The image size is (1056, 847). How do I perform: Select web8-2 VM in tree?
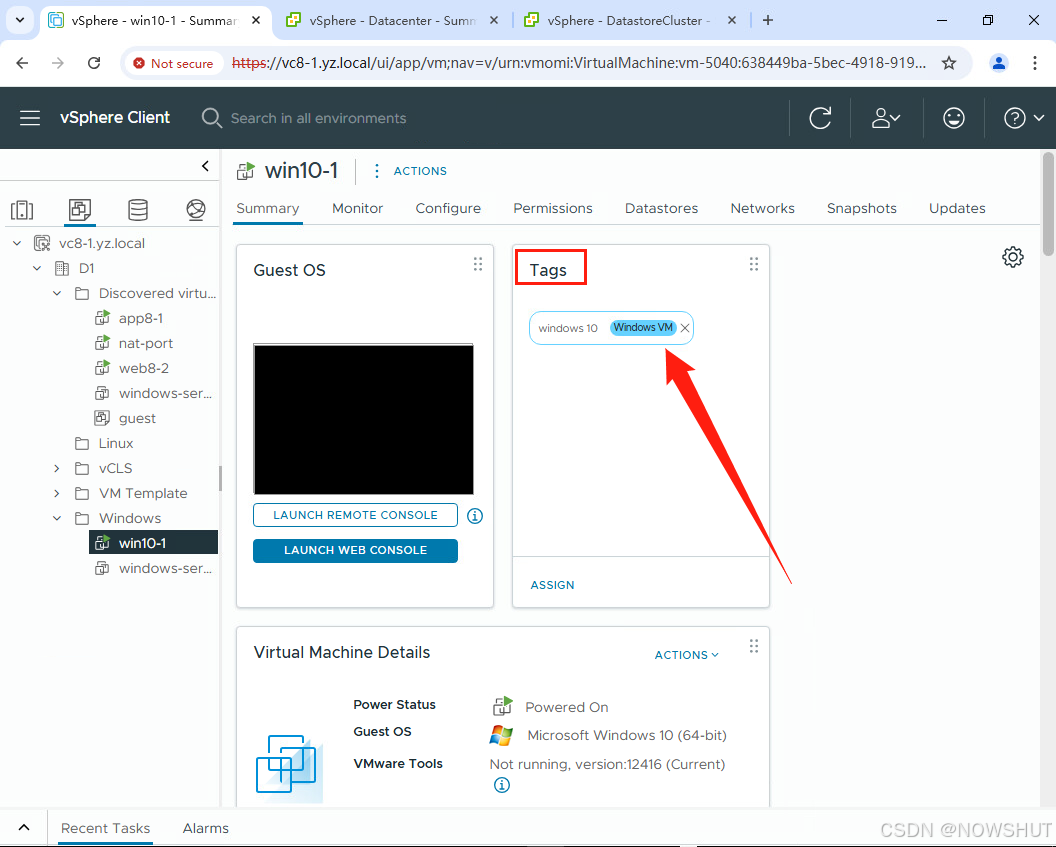pos(143,368)
